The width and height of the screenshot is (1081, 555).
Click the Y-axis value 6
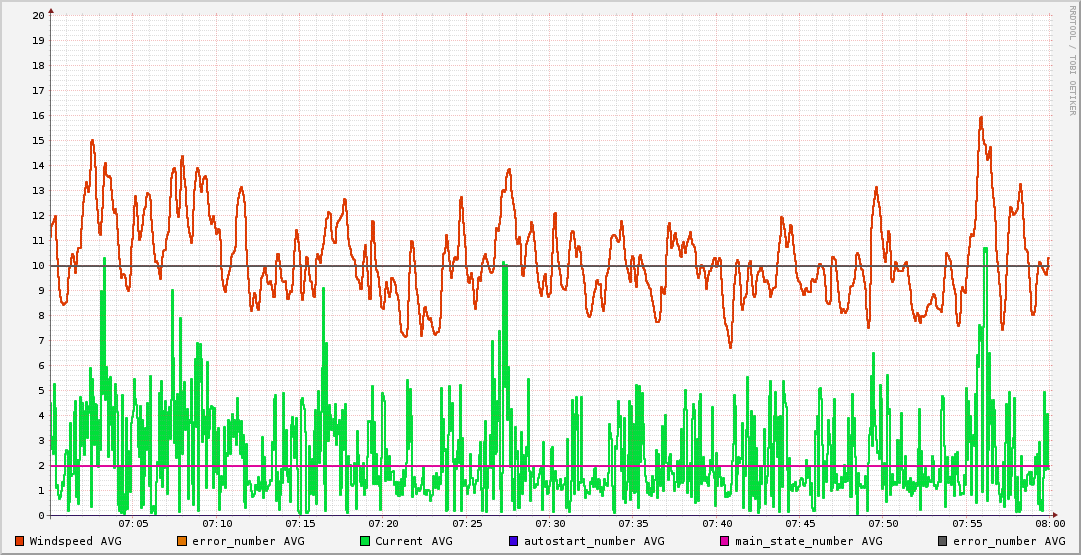(x=42, y=365)
